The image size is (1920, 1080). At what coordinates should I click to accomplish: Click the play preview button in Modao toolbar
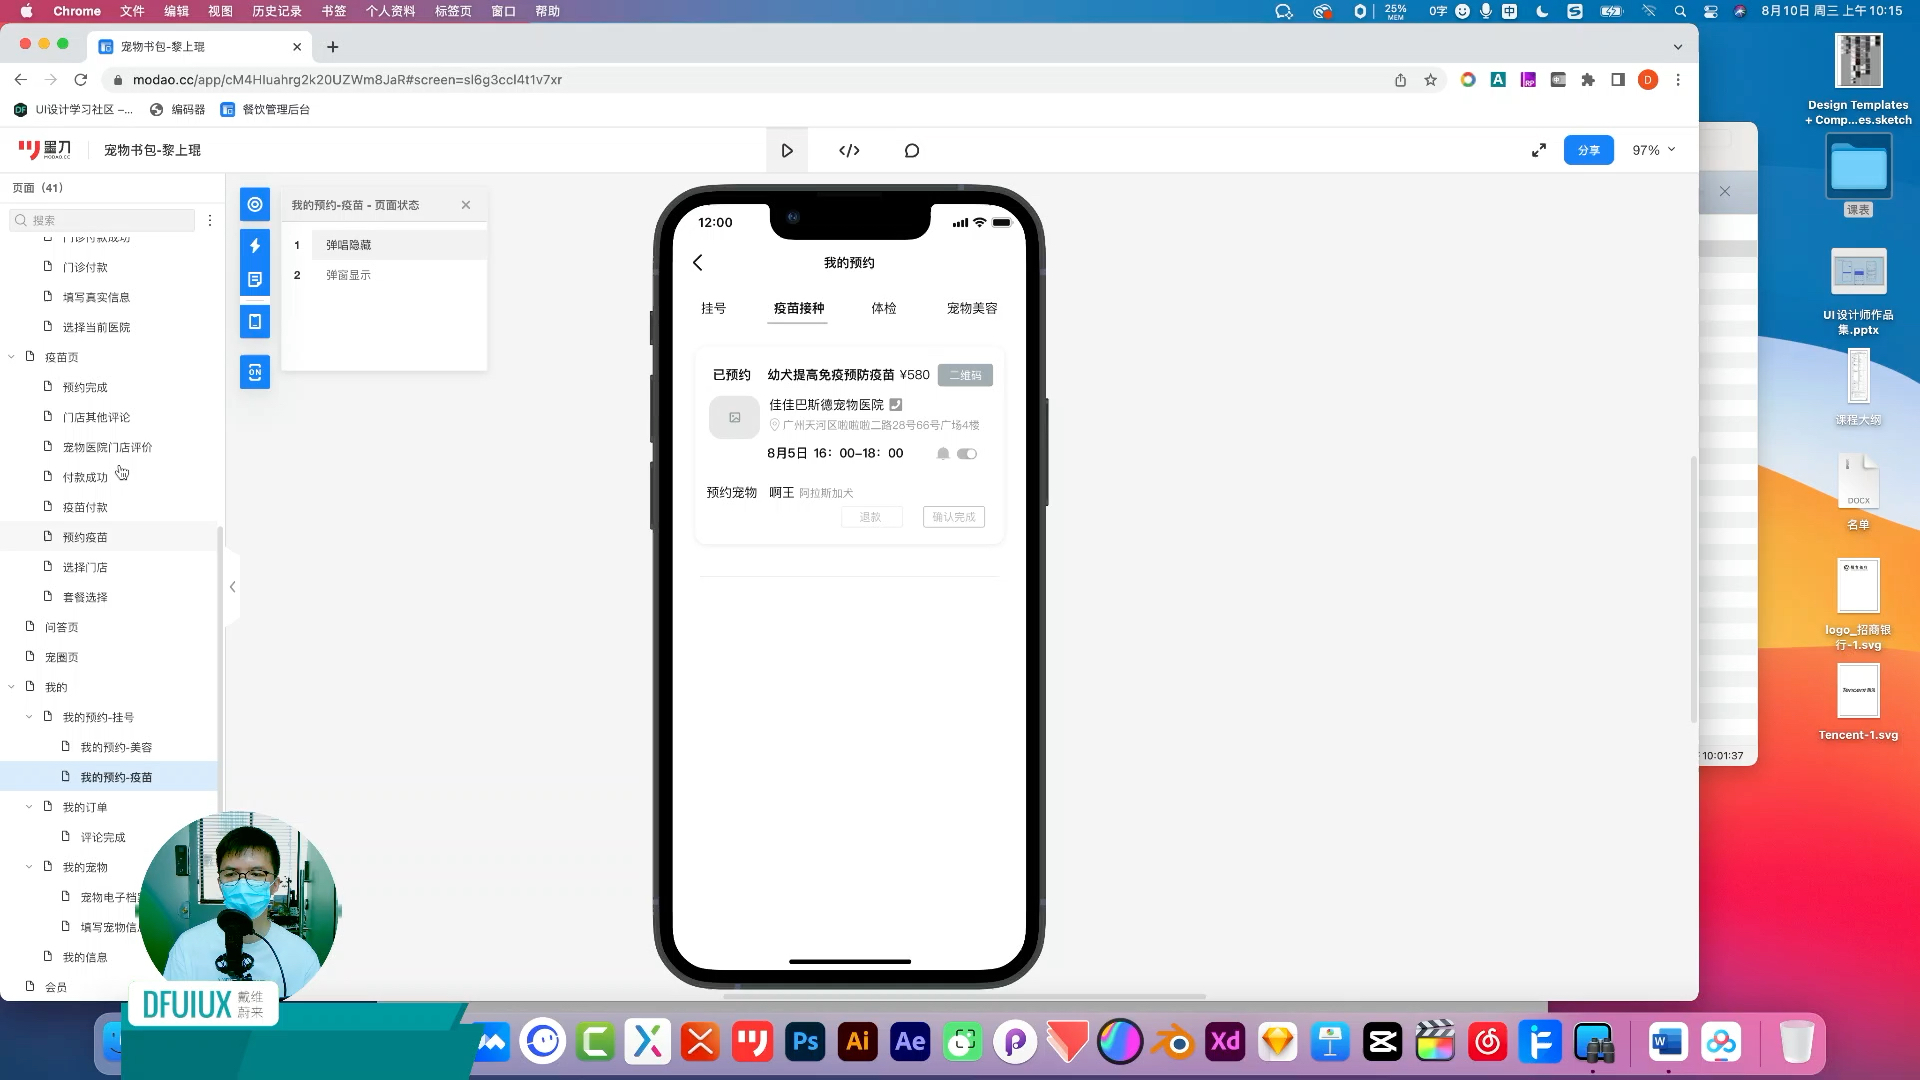[787, 151]
